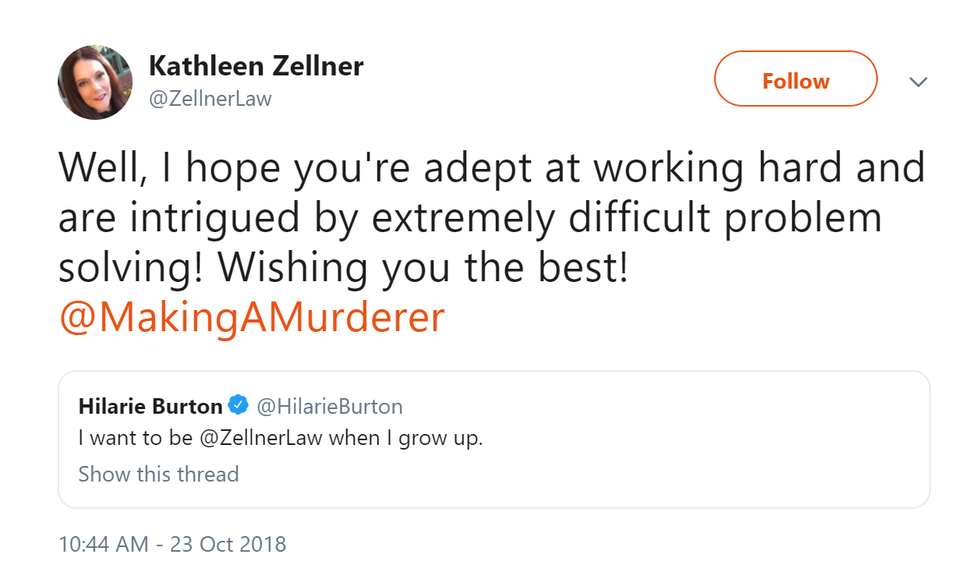Open the Kathleen Zellner display name link
Image resolution: width=980 pixels, height=571 pixels.
pyautogui.click(x=255, y=67)
